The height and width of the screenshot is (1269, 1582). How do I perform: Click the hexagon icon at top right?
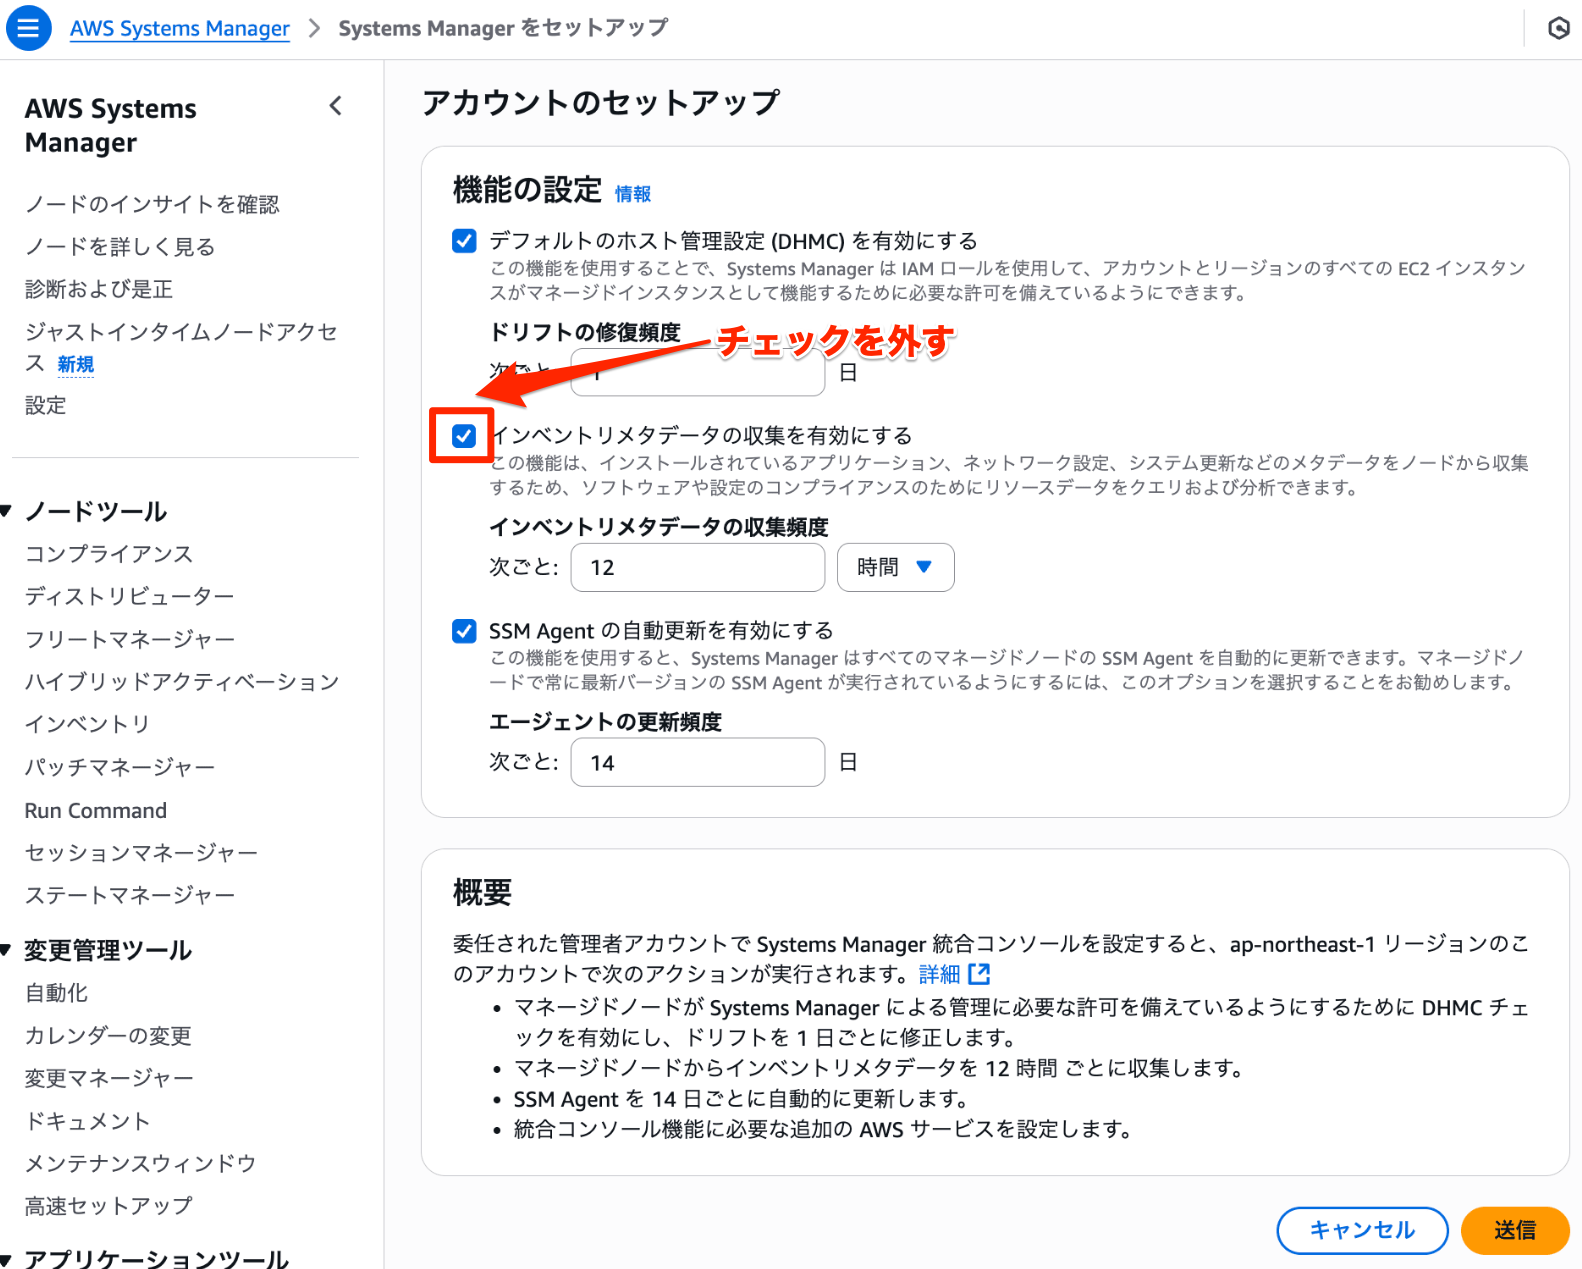pos(1558,28)
